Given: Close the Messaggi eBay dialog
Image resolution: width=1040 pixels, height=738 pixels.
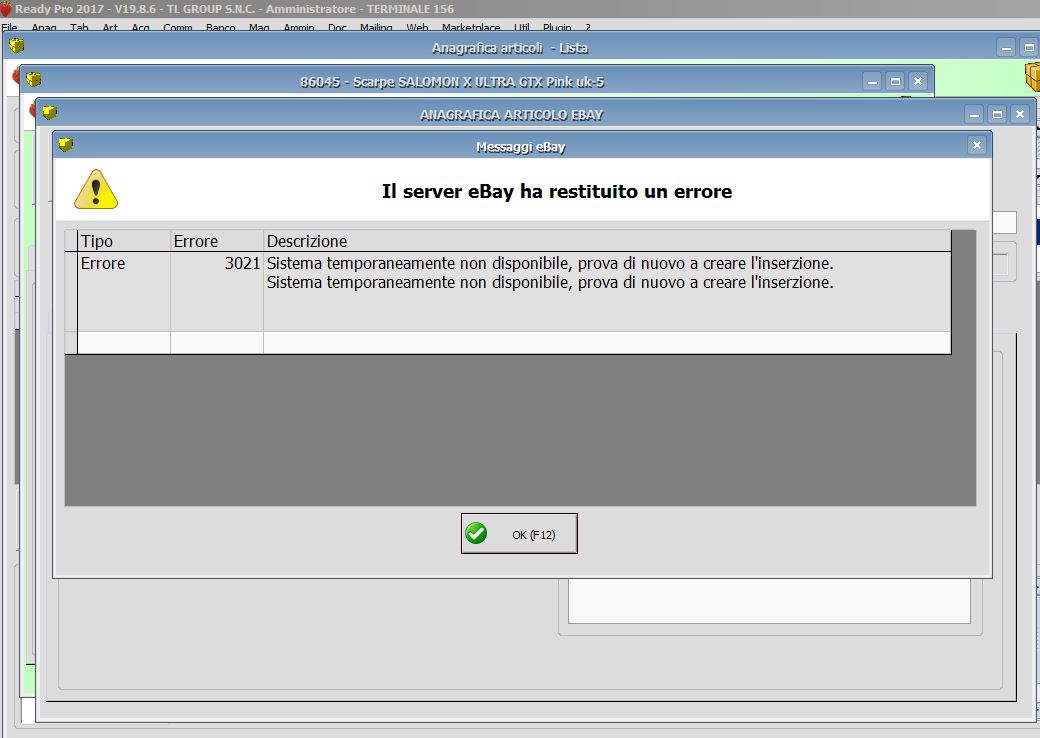Looking at the screenshot, I should pyautogui.click(x=976, y=145).
